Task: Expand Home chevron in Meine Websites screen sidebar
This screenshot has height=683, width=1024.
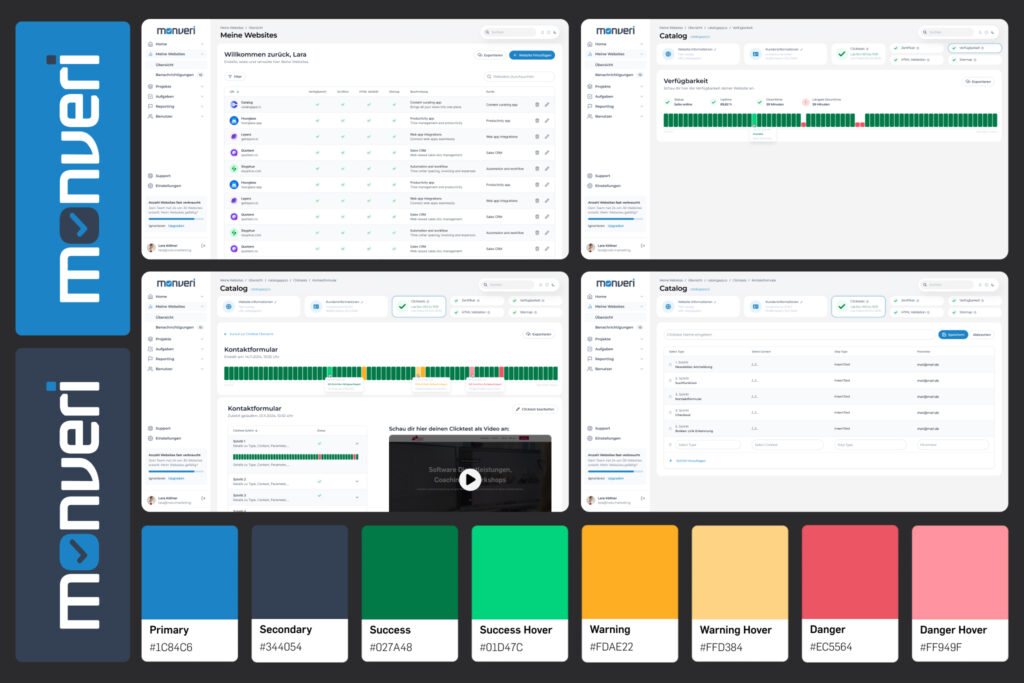Action: point(202,44)
